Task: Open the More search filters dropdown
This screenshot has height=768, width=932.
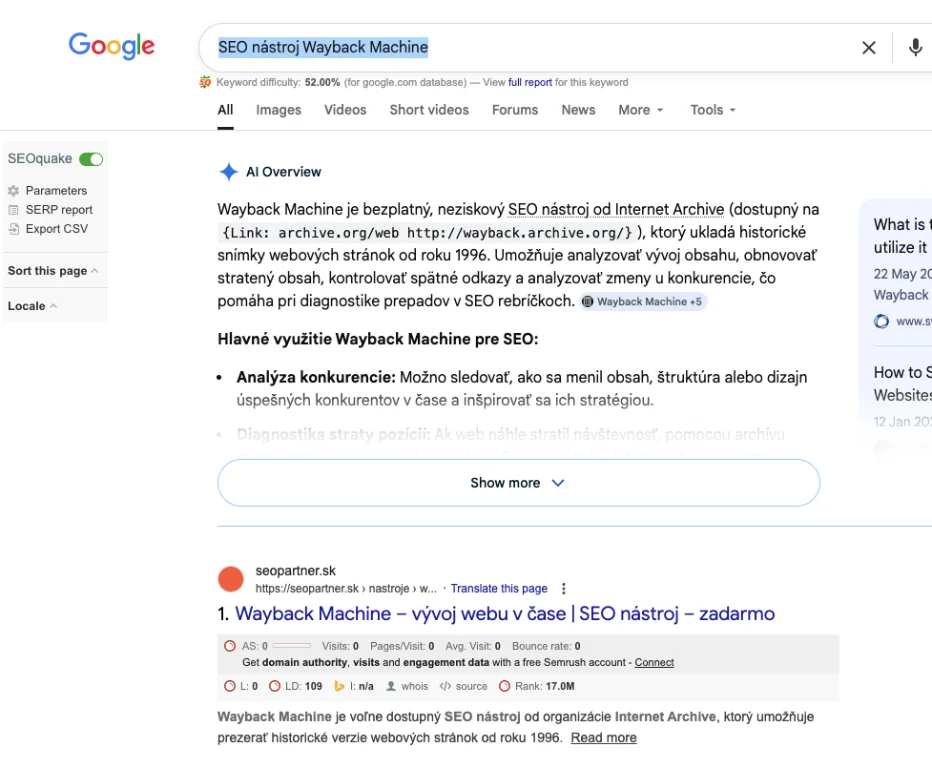Action: point(640,110)
